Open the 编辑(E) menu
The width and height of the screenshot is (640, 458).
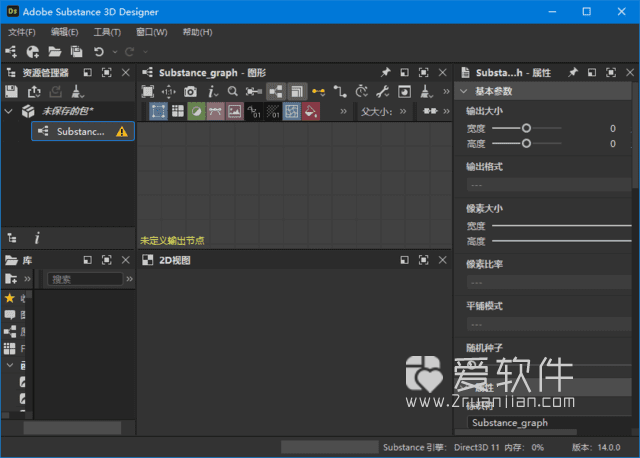coord(64,32)
